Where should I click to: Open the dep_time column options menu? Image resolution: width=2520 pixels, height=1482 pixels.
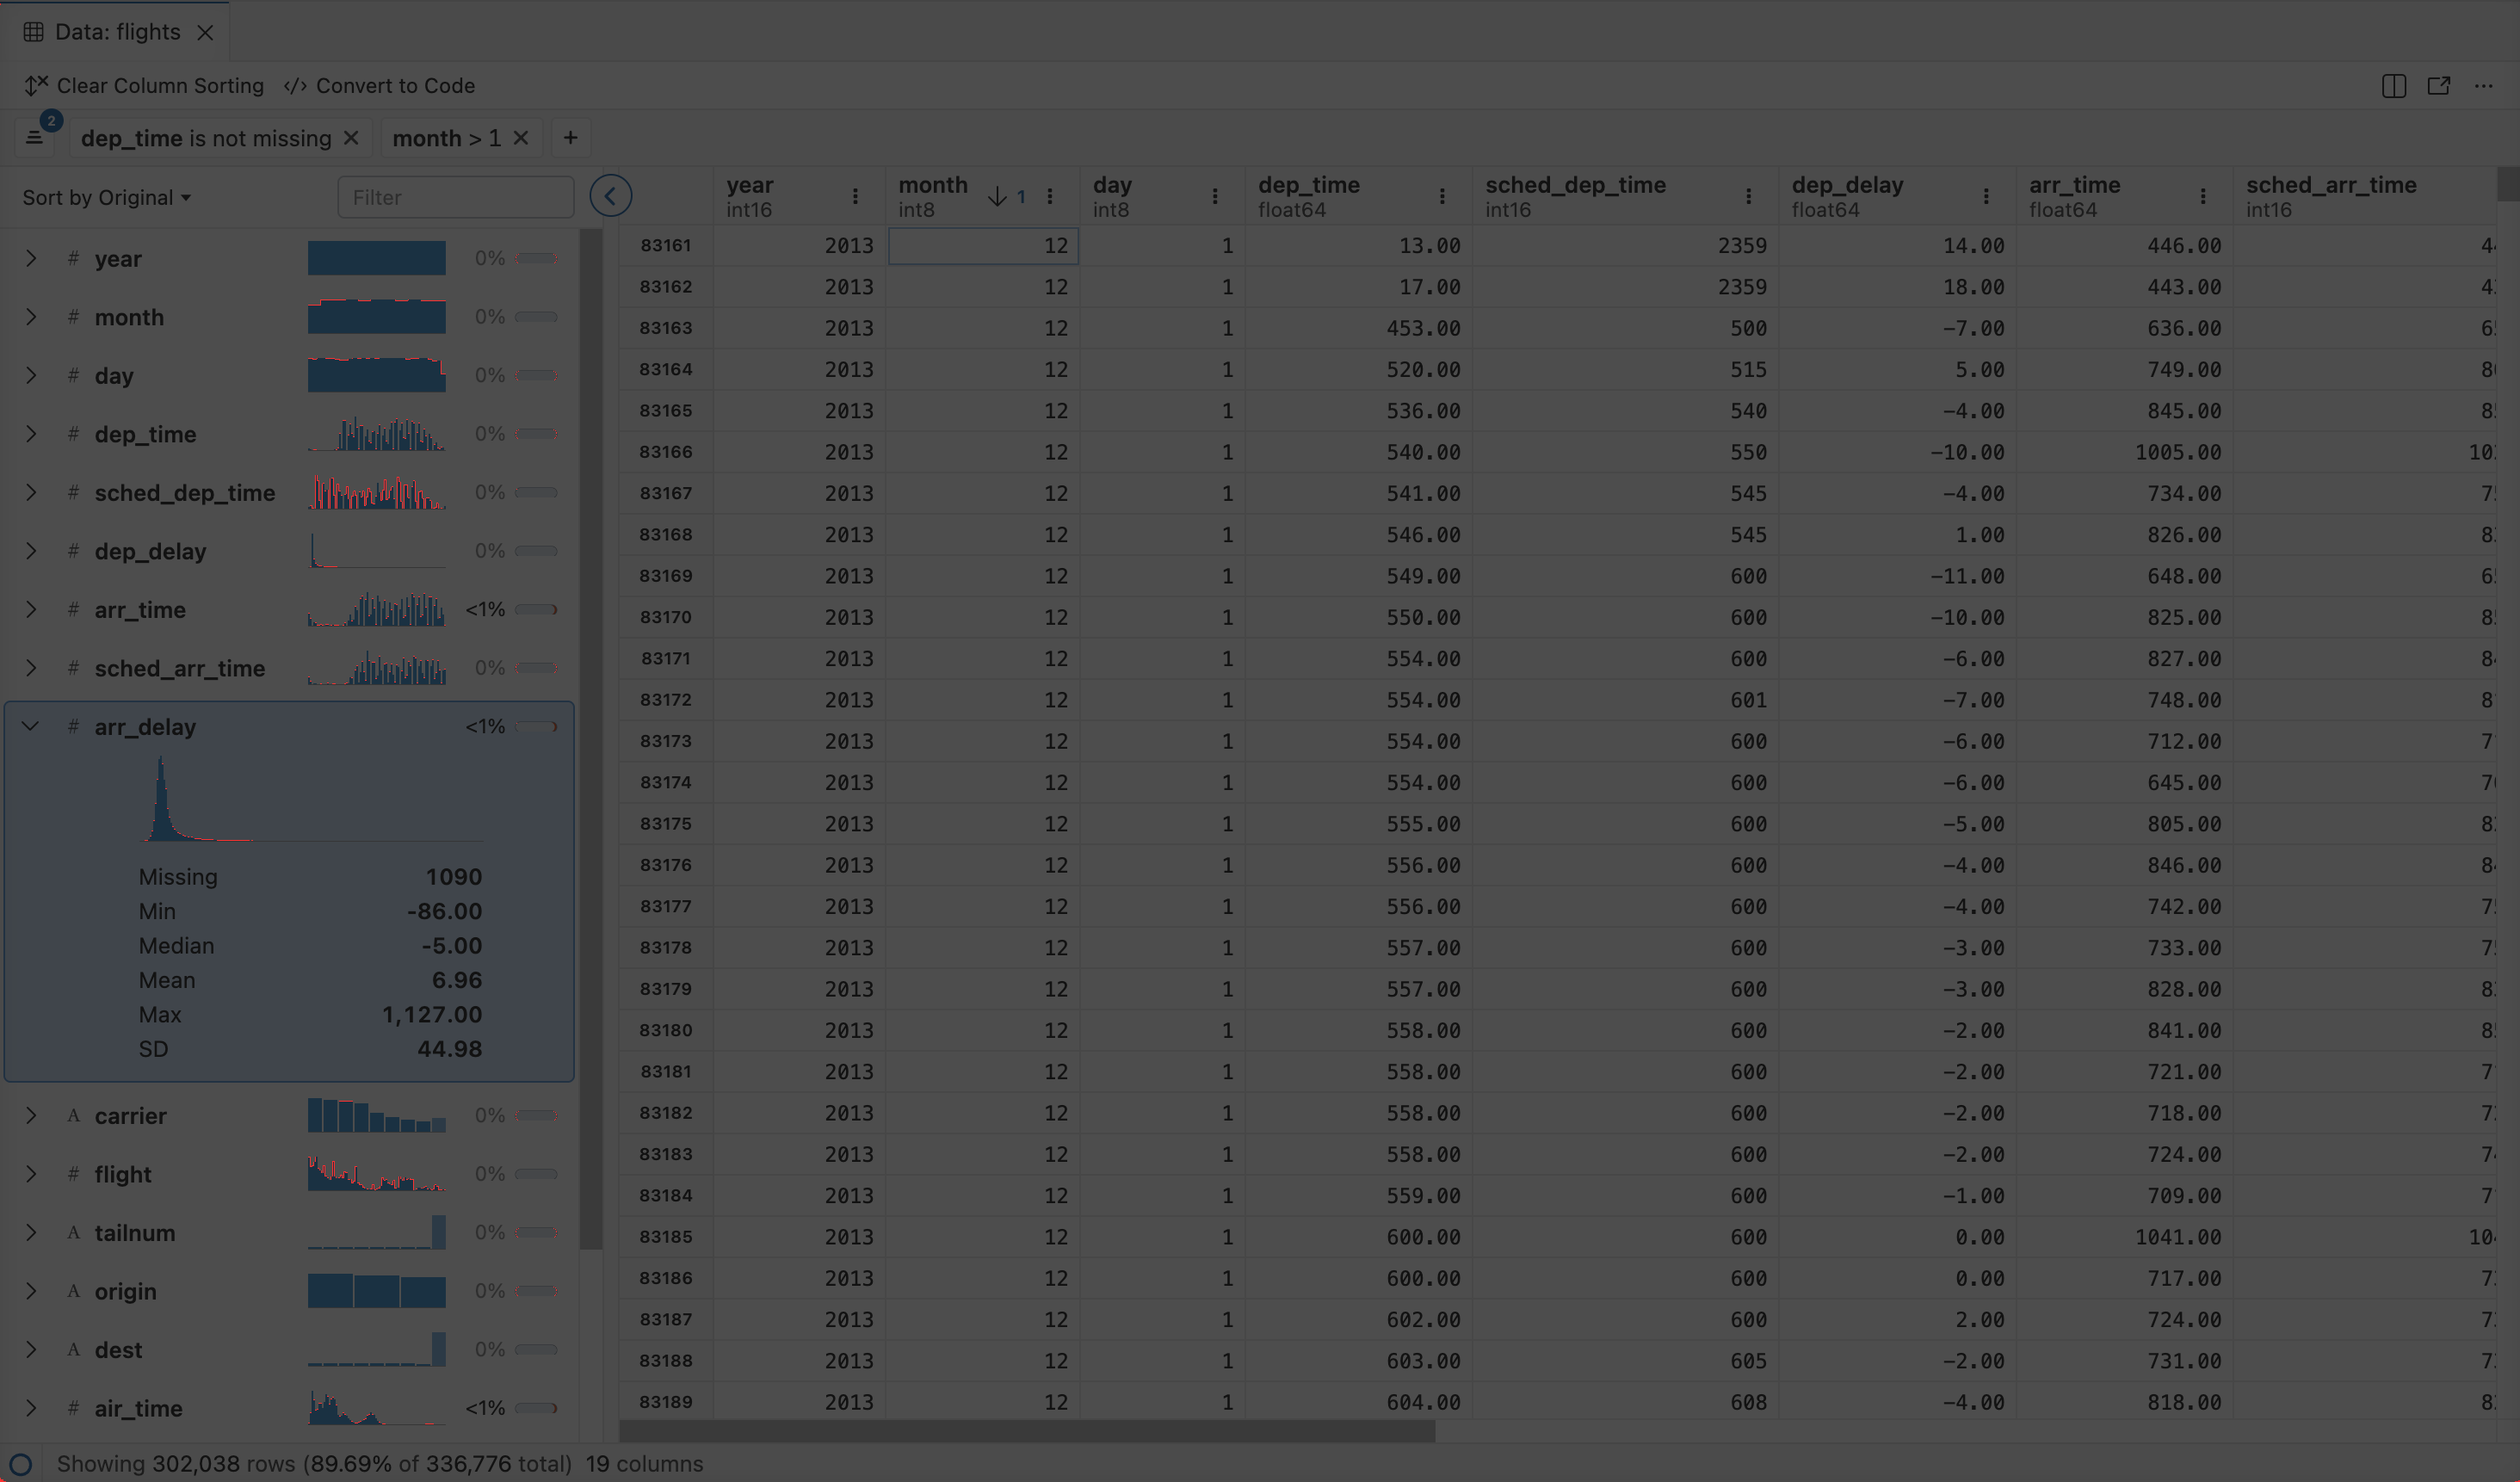1442,196
